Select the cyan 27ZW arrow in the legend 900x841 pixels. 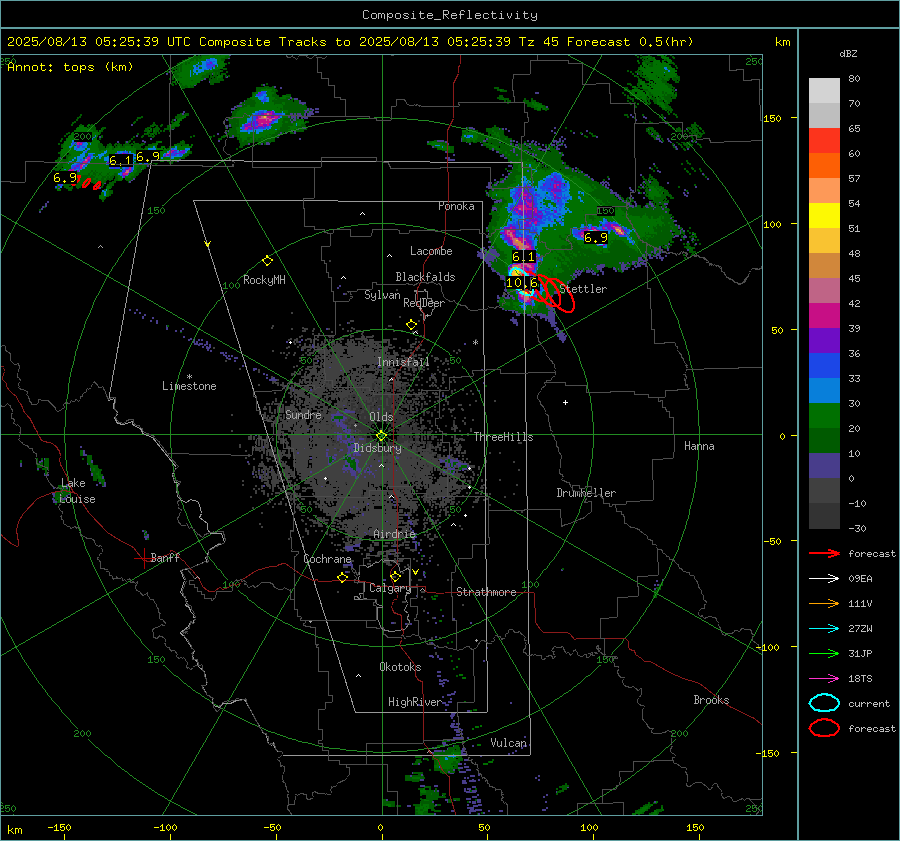824,629
